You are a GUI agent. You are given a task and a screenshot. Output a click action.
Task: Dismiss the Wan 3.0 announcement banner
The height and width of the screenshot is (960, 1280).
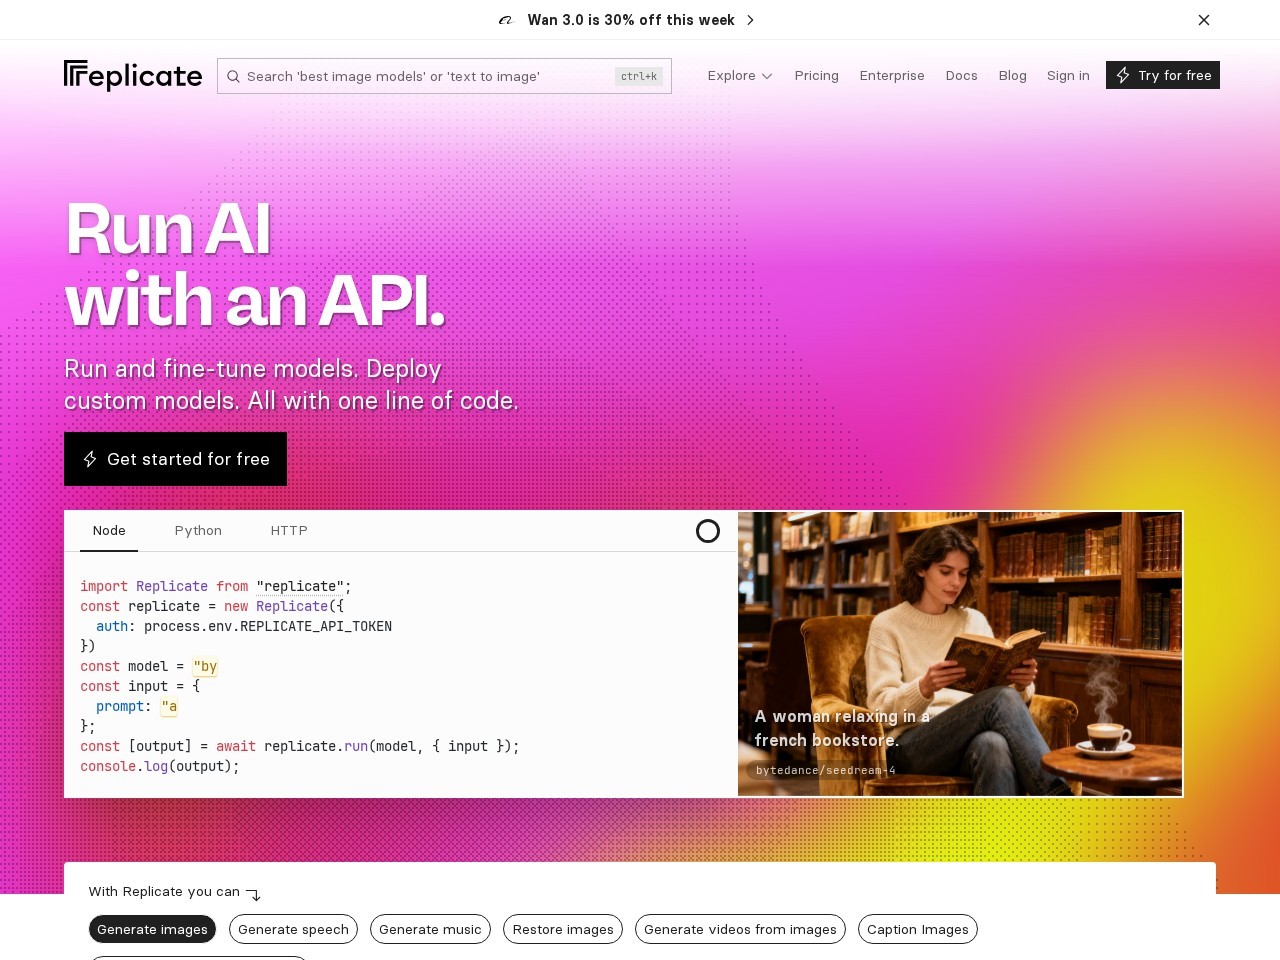pos(1204,20)
